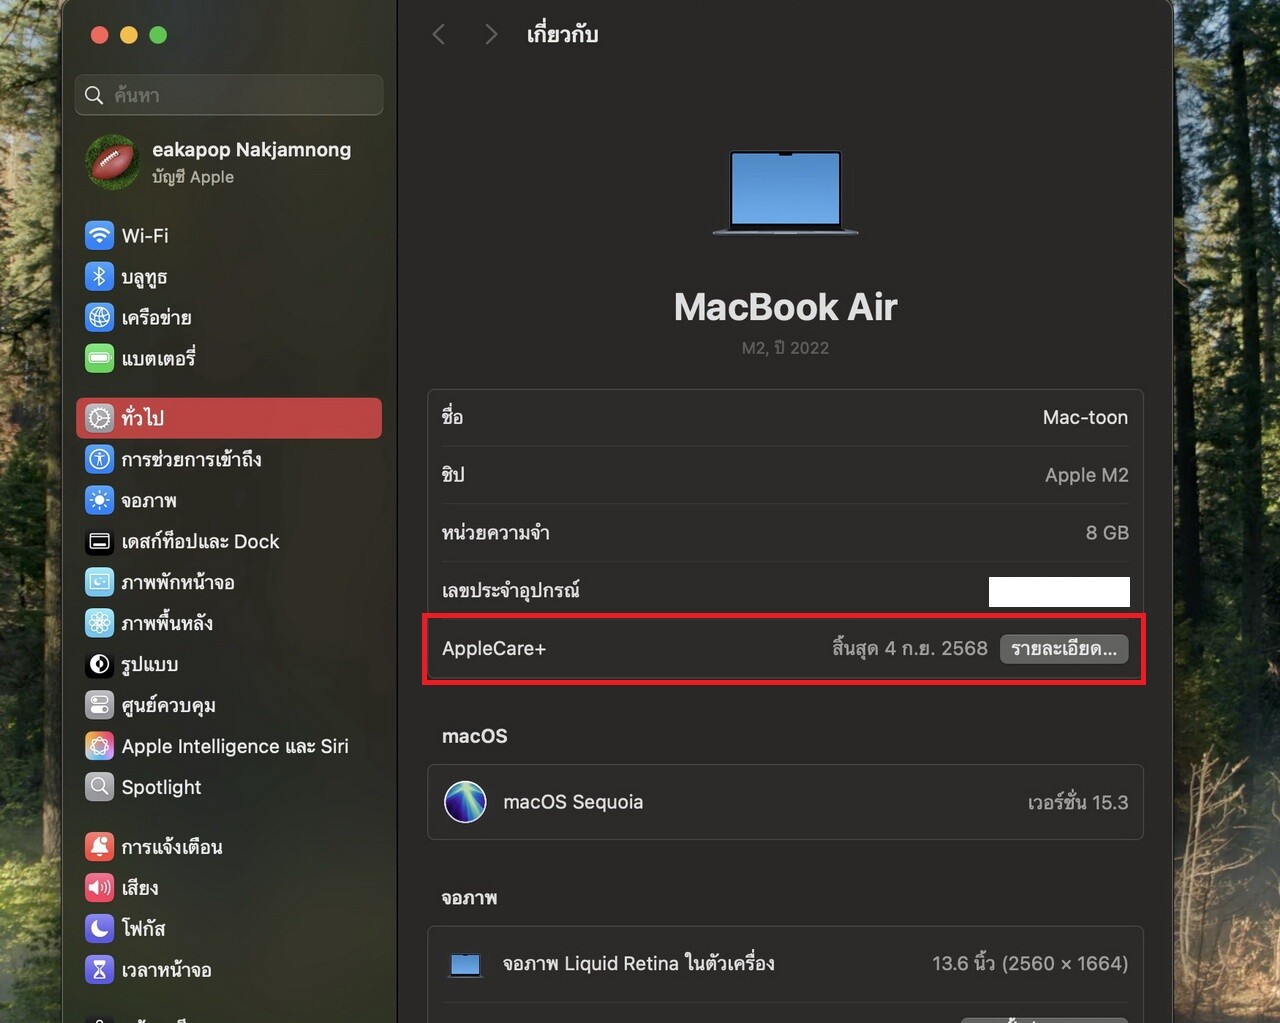1280x1023 pixels.
Task: Click the AppleCare+ row label
Action: pyautogui.click(x=494, y=648)
